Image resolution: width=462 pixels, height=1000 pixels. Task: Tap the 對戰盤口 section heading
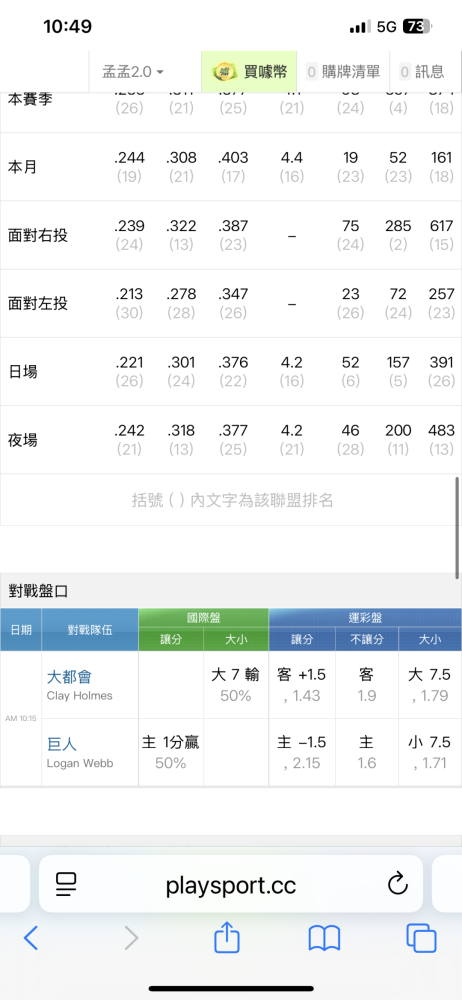[x=38, y=591]
